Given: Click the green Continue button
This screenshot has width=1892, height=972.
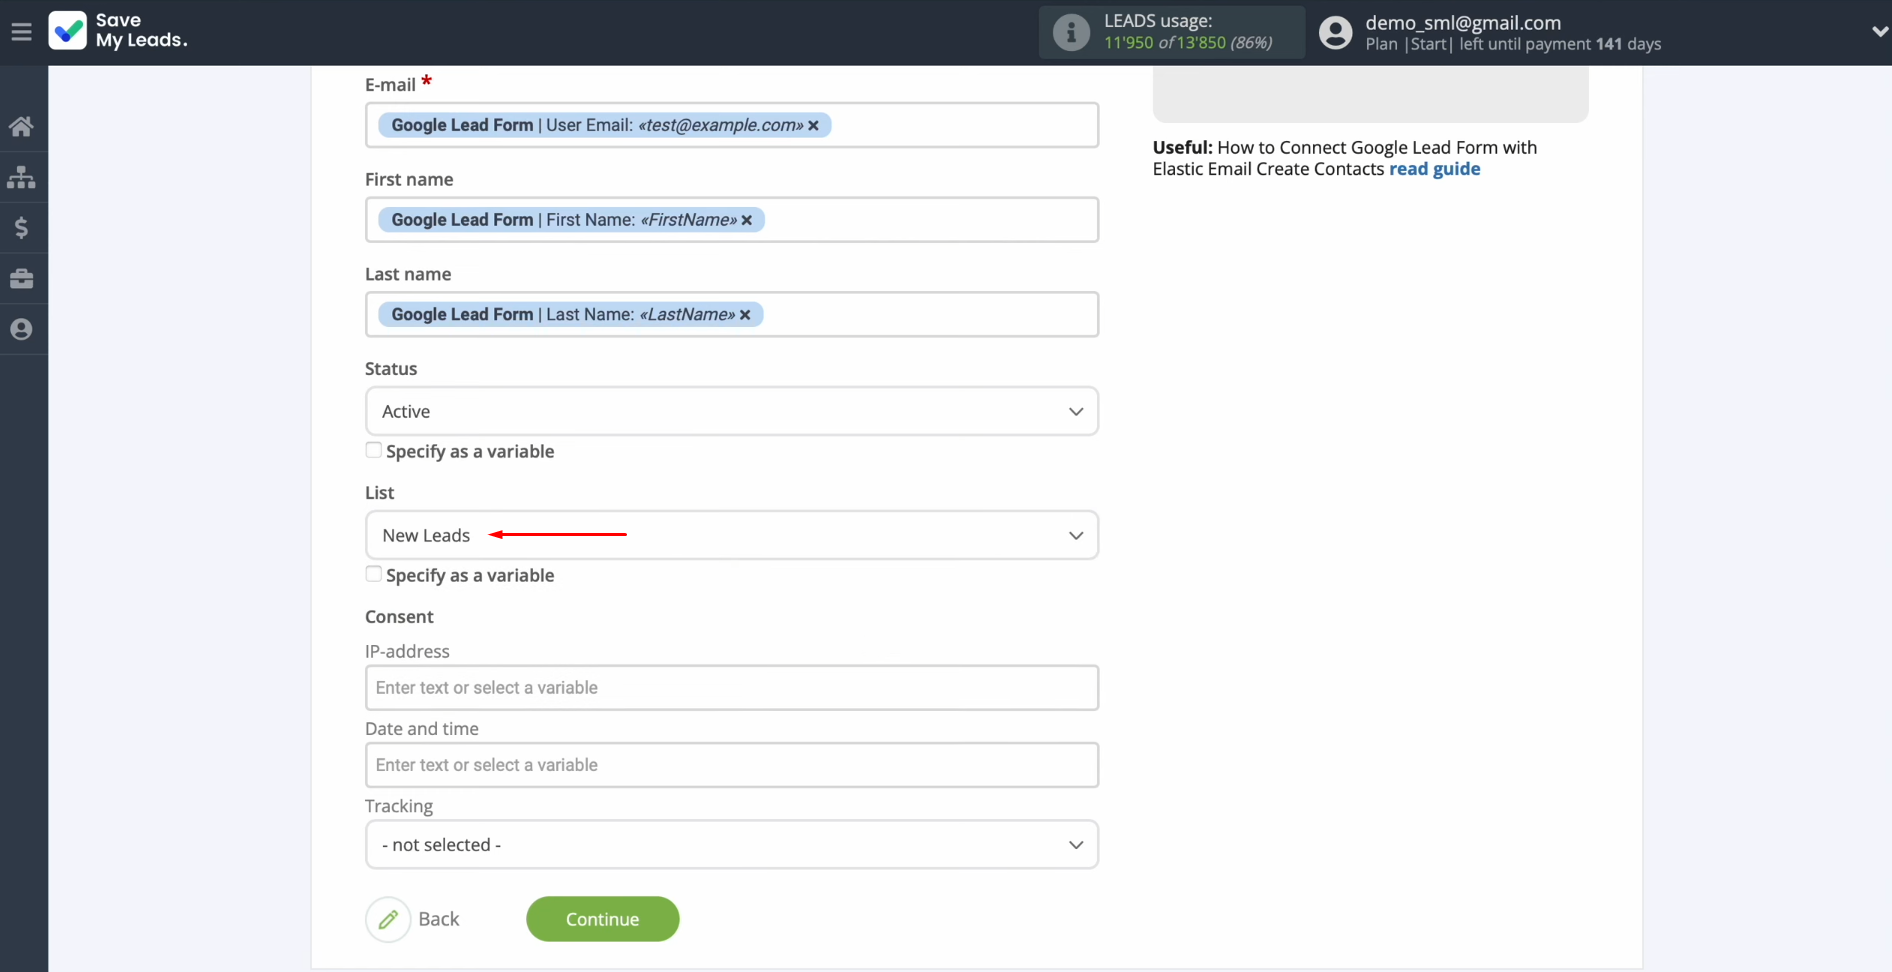Looking at the screenshot, I should pyautogui.click(x=603, y=919).
